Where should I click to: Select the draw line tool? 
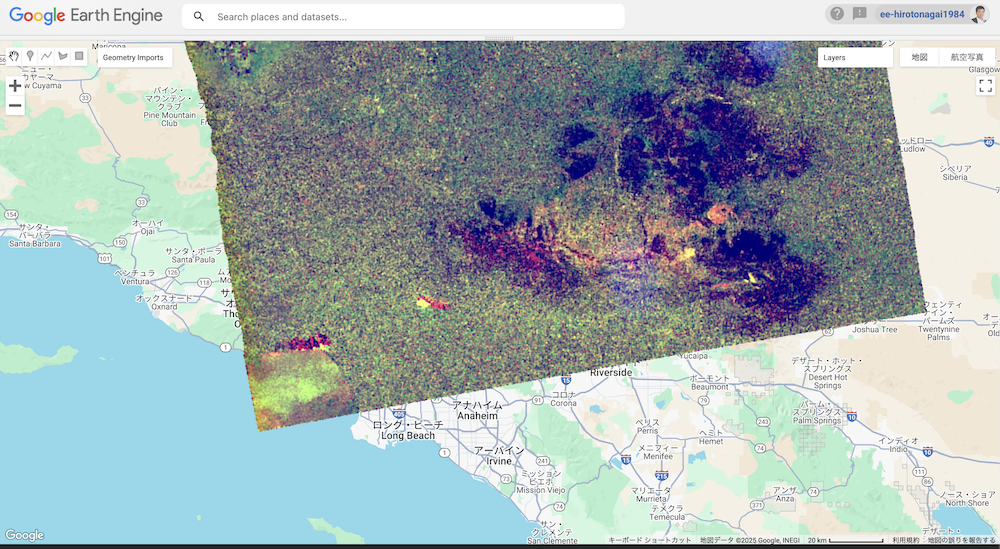point(46,56)
